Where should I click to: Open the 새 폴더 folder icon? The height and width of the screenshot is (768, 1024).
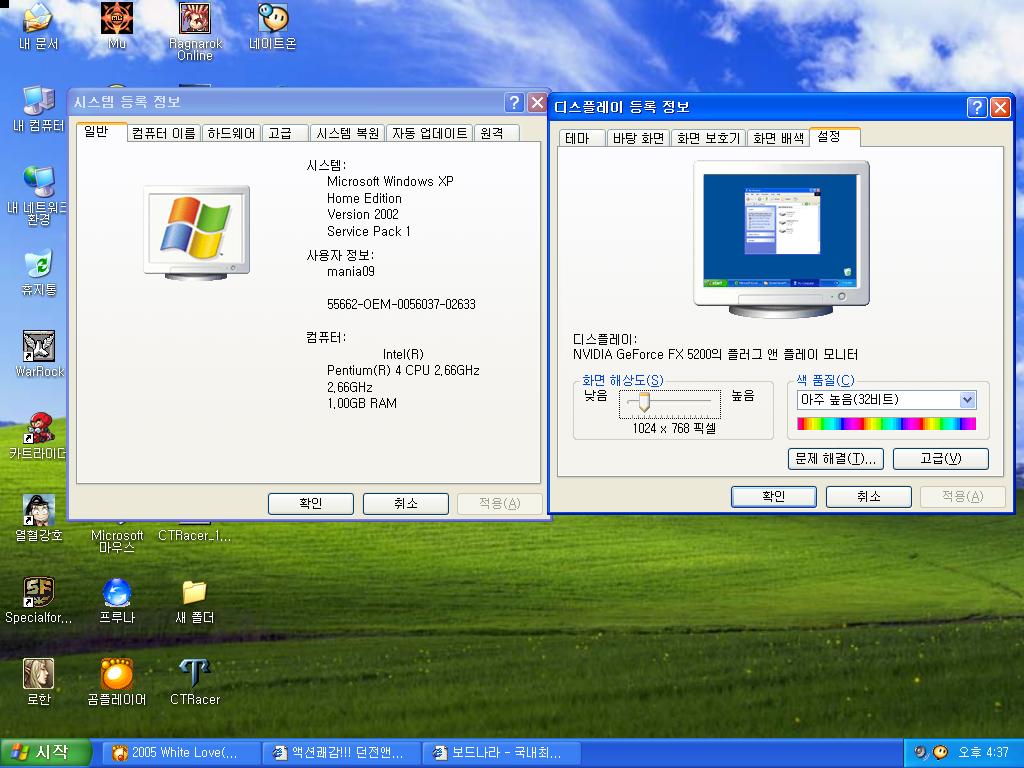pyautogui.click(x=195, y=600)
